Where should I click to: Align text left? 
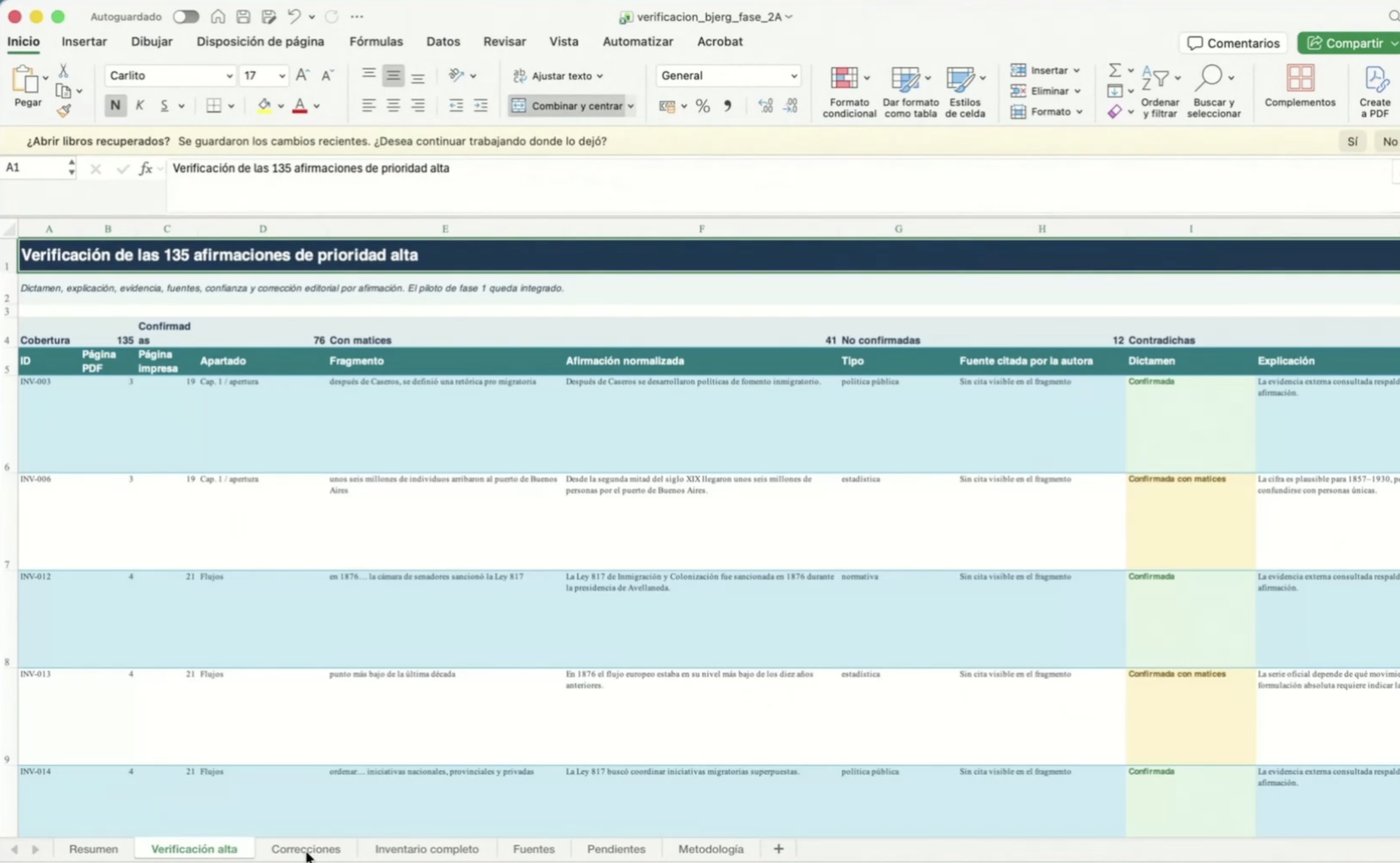click(x=369, y=105)
